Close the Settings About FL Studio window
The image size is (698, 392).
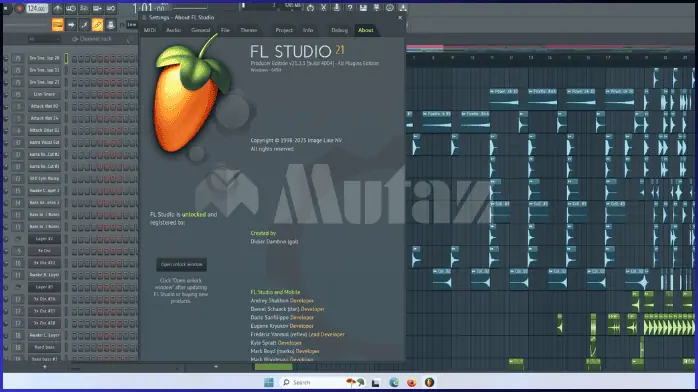pyautogui.click(x=400, y=17)
